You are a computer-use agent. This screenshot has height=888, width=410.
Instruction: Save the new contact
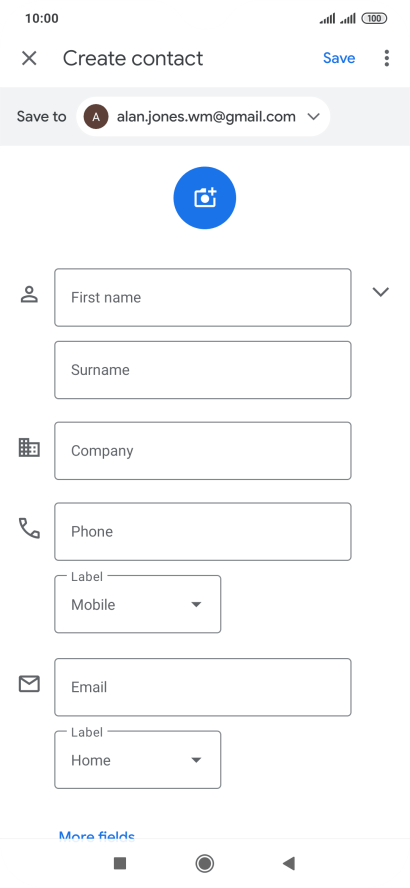pyautogui.click(x=339, y=58)
